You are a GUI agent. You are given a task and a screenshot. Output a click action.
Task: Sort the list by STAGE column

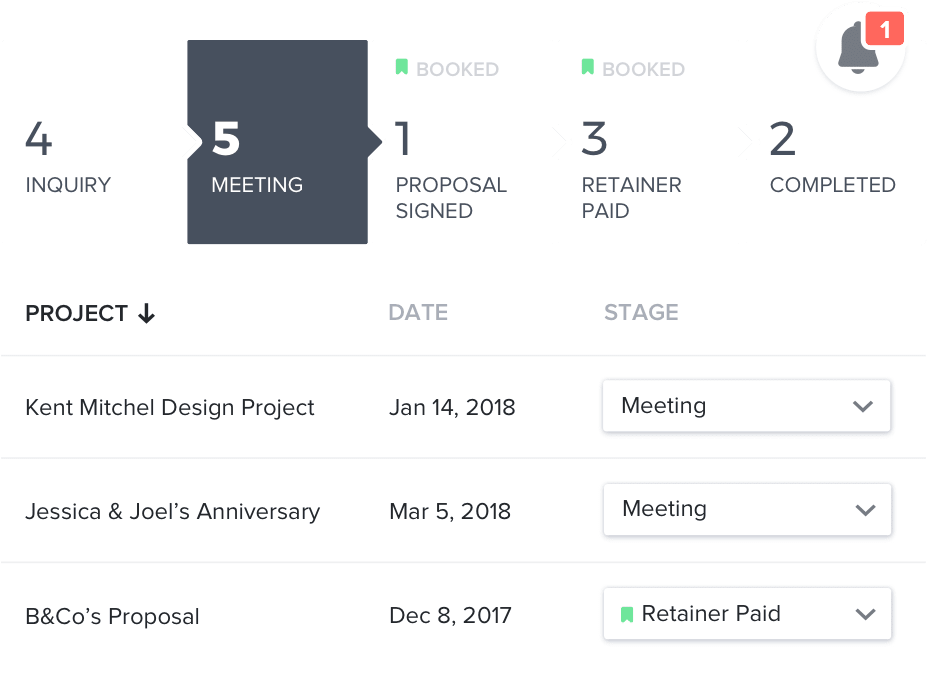tap(641, 312)
